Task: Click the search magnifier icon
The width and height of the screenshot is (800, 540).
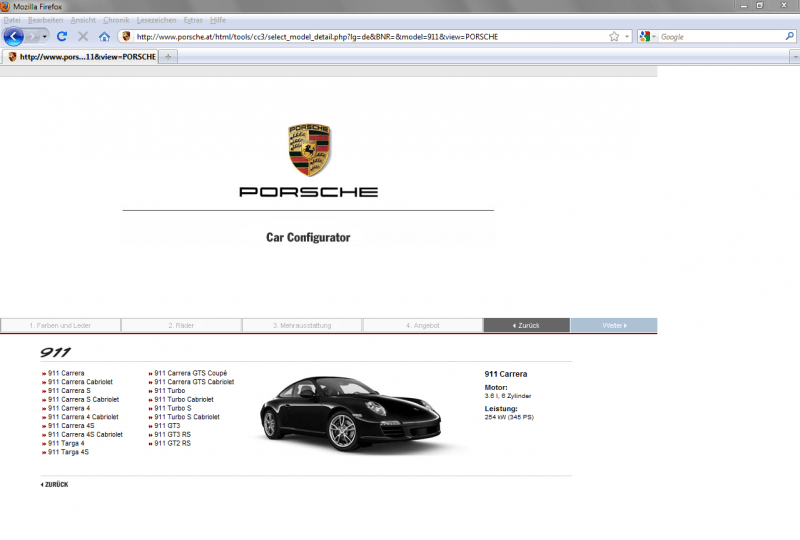Action: coord(789,37)
